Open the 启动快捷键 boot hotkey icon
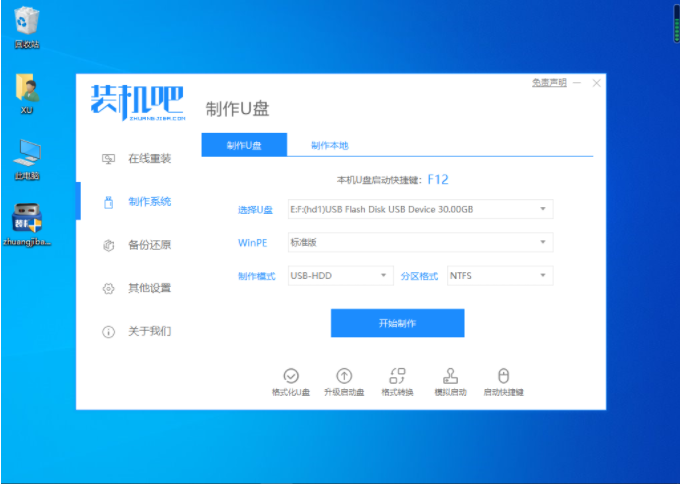The width and height of the screenshot is (680, 484). 503,376
